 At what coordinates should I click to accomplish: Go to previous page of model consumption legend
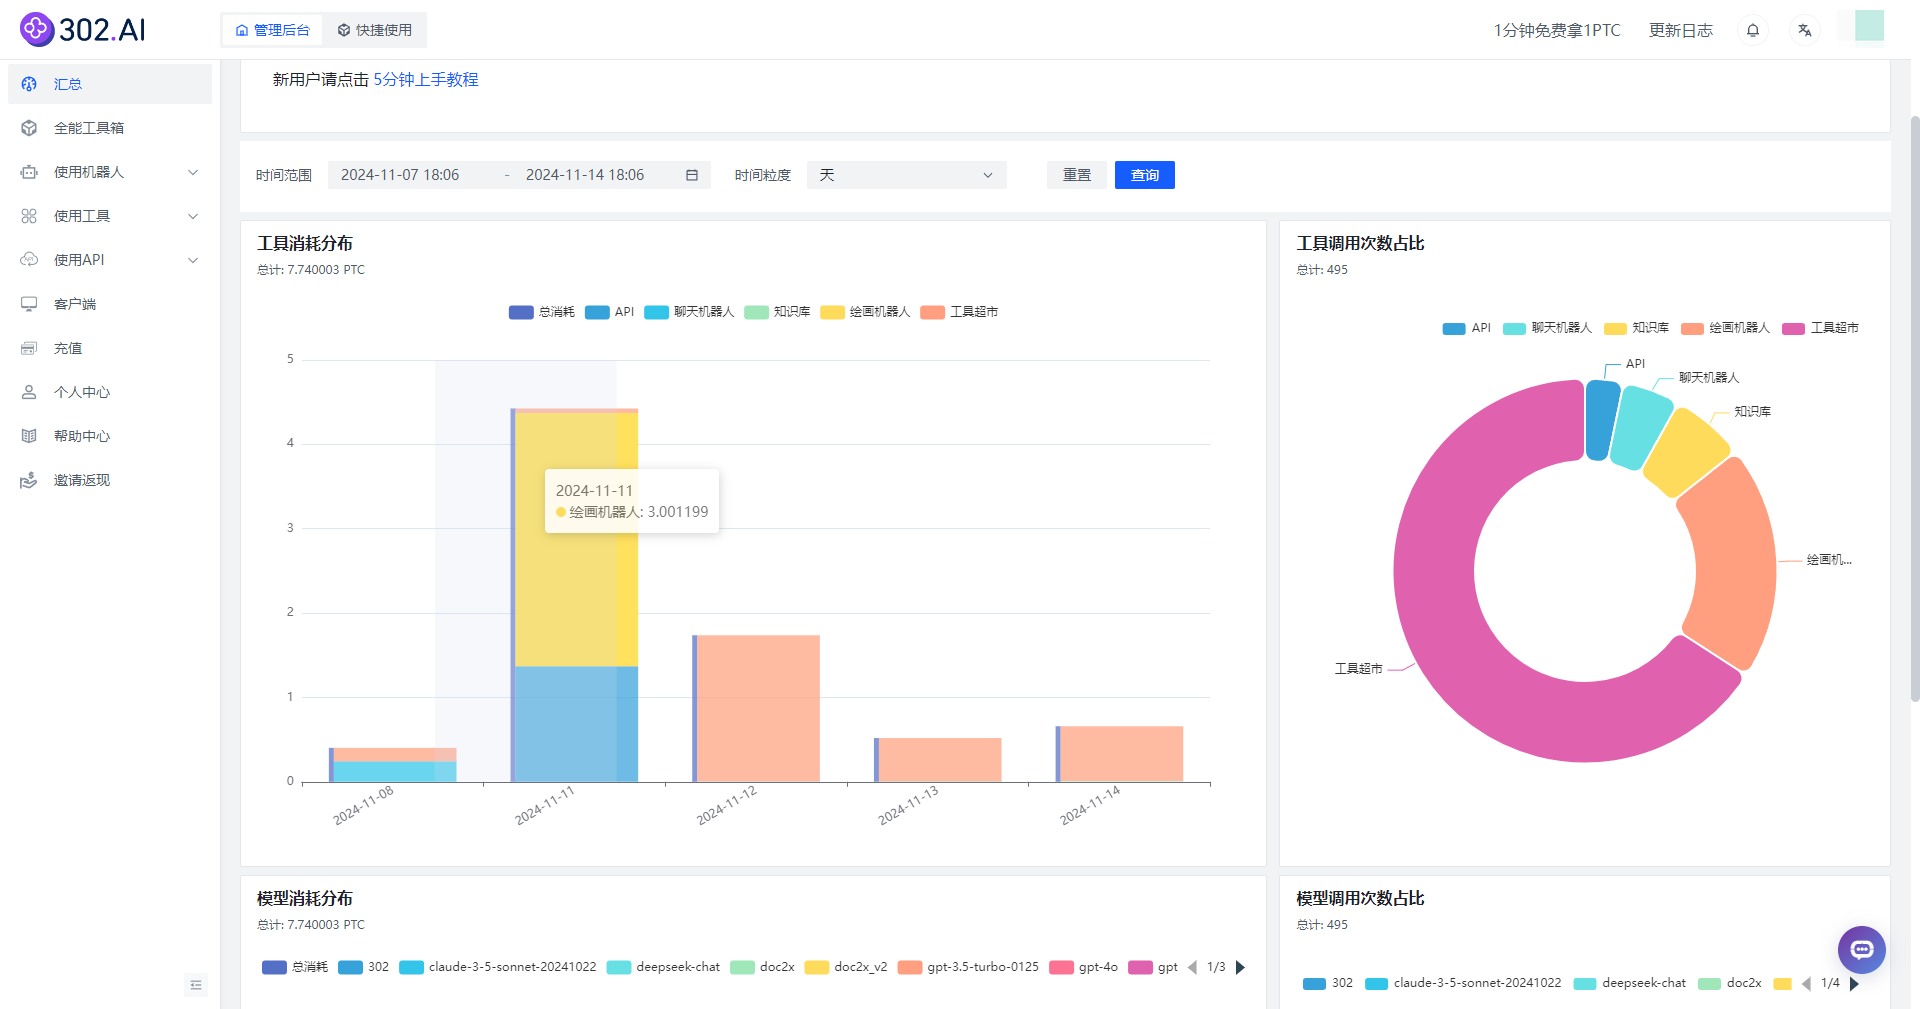(1192, 967)
